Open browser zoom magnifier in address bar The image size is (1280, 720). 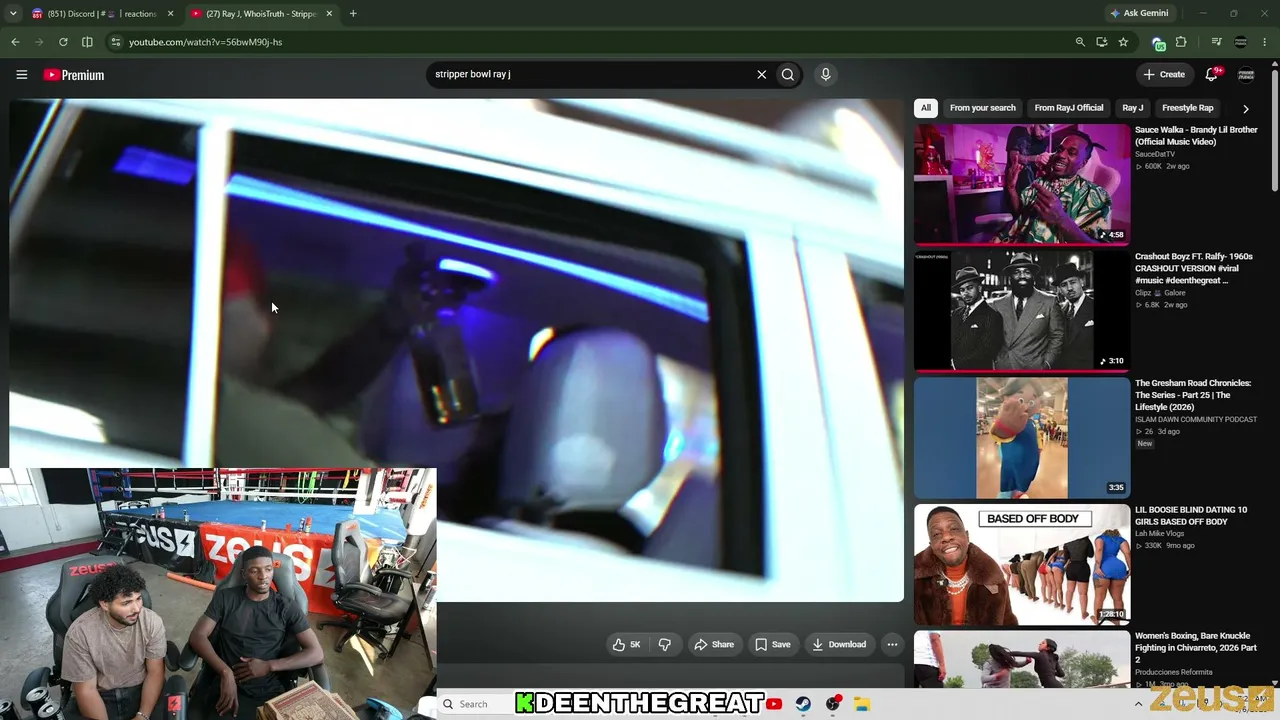1080,42
